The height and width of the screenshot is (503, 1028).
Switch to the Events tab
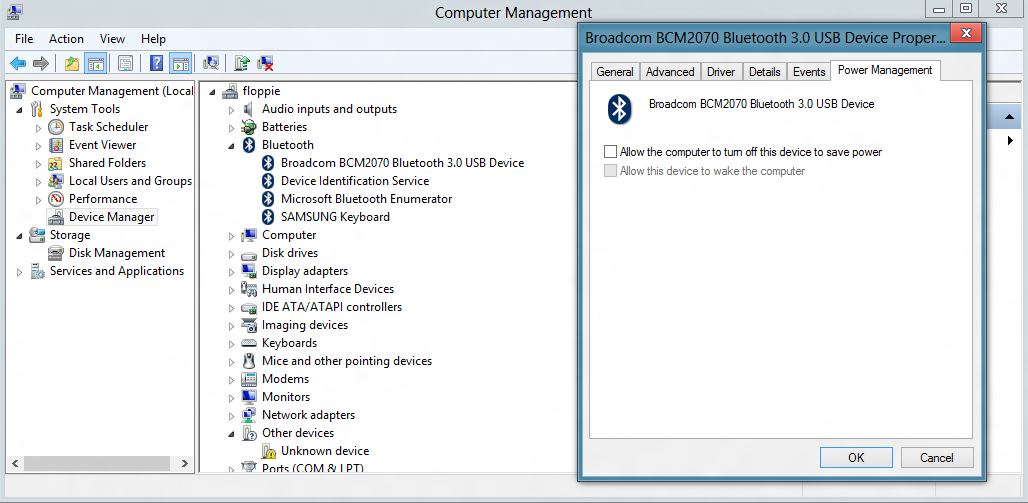[x=809, y=72]
